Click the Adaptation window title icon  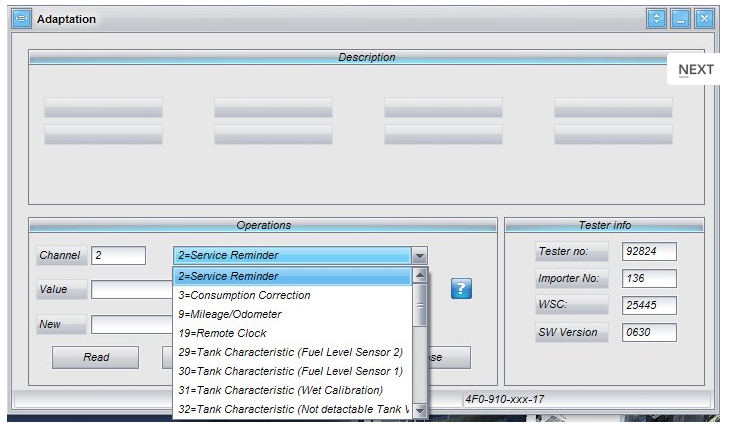pos(21,19)
